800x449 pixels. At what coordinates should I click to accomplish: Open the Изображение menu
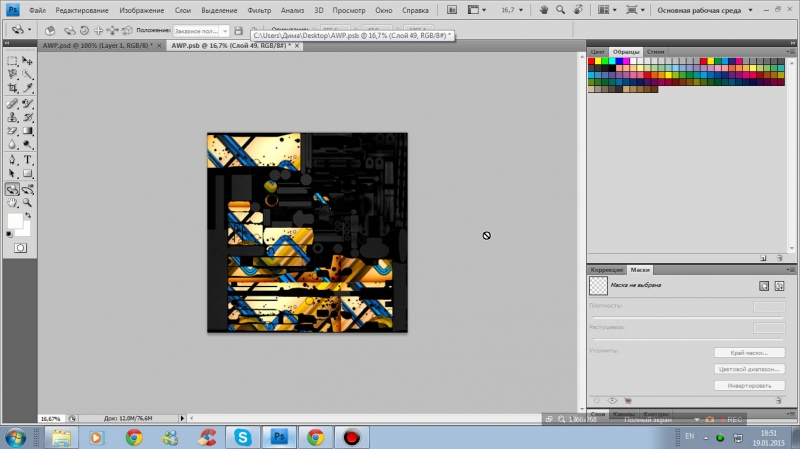coord(141,10)
